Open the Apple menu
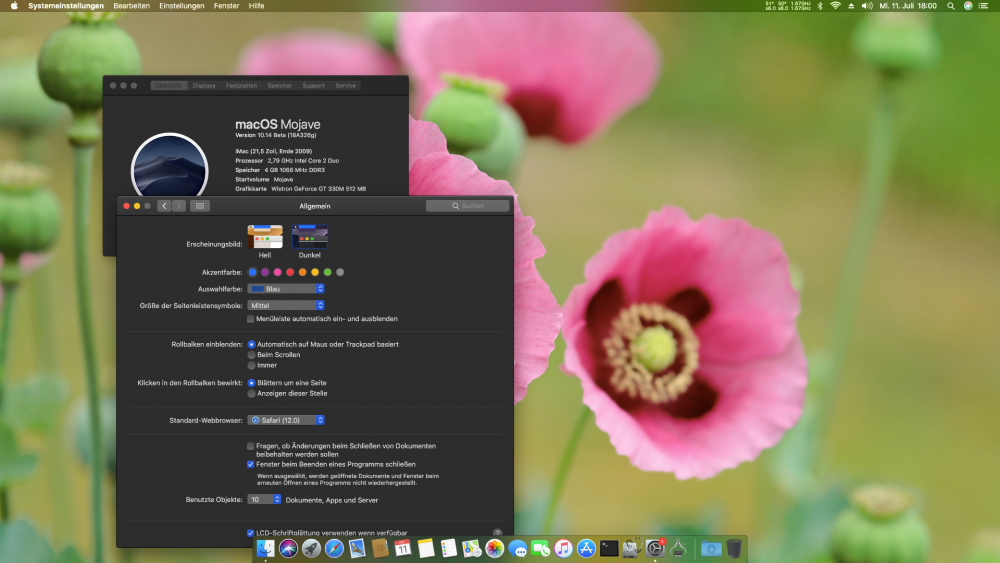This screenshot has height=563, width=1000. (x=14, y=6)
